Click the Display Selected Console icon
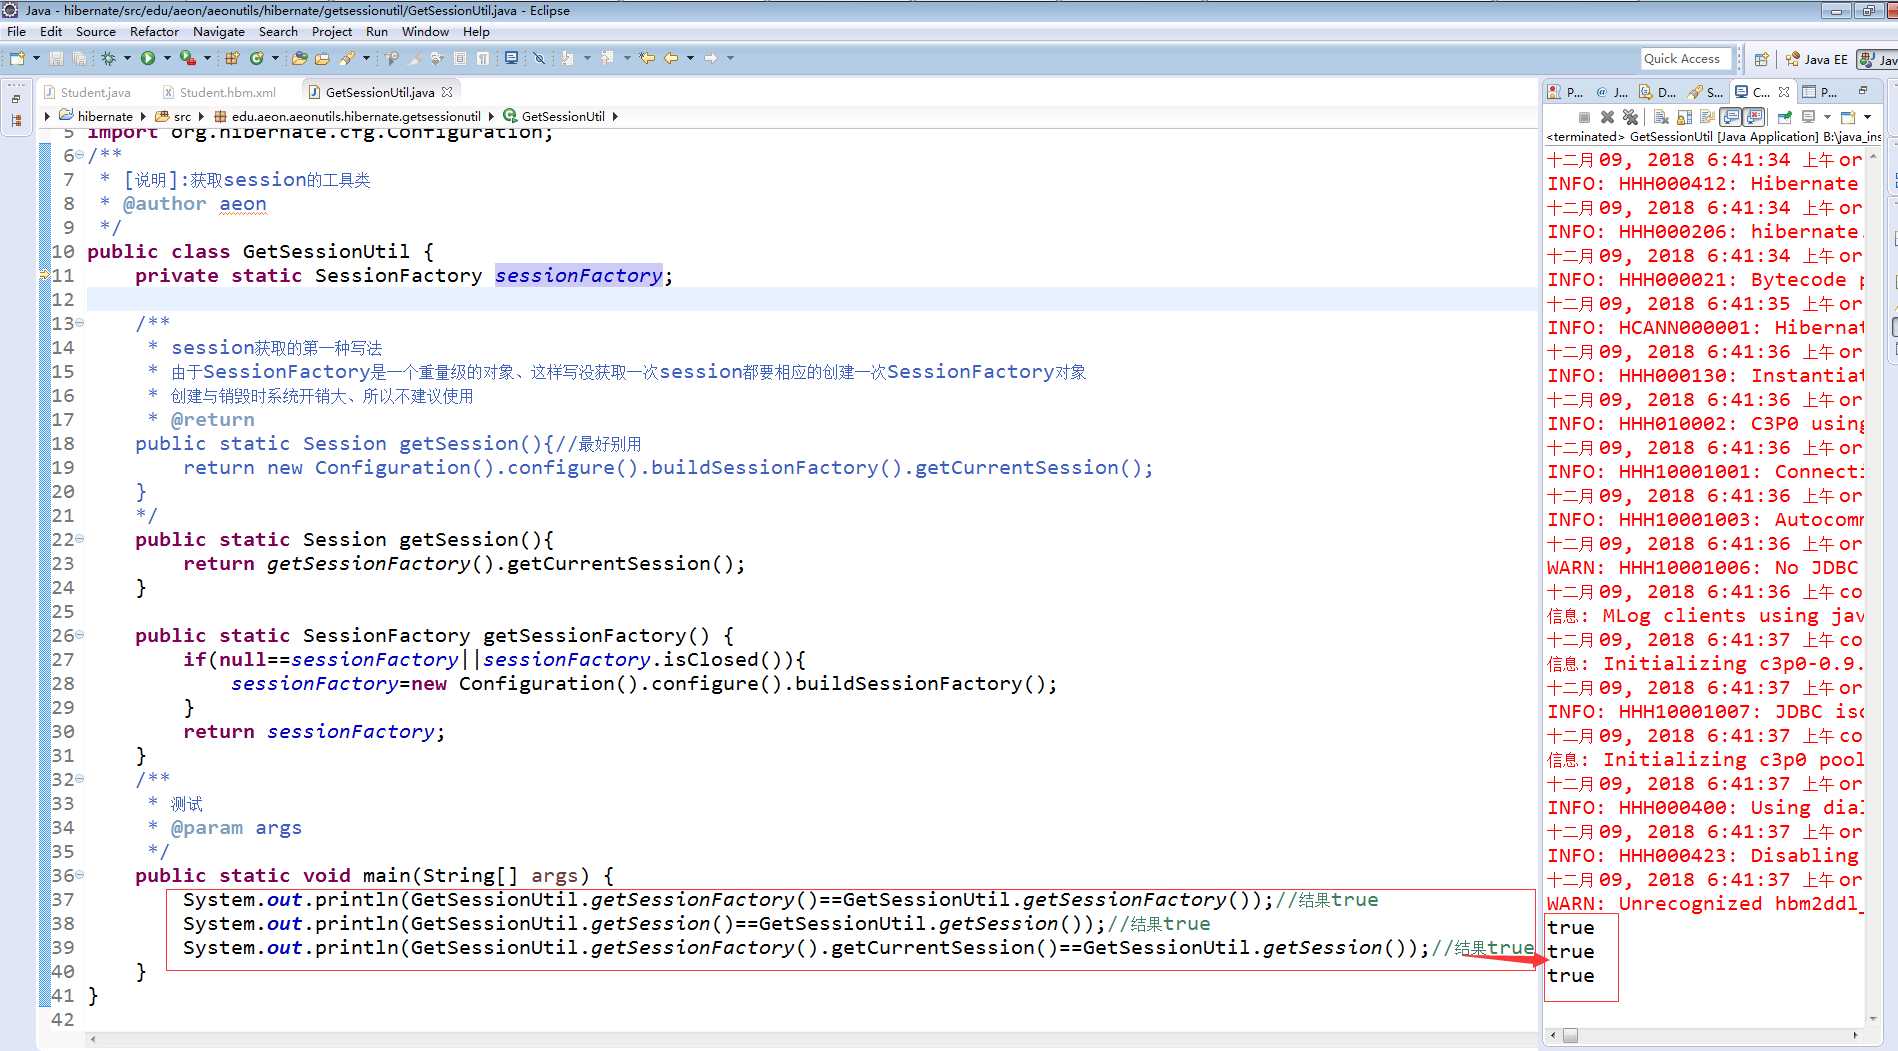1898x1051 pixels. (x=1809, y=117)
